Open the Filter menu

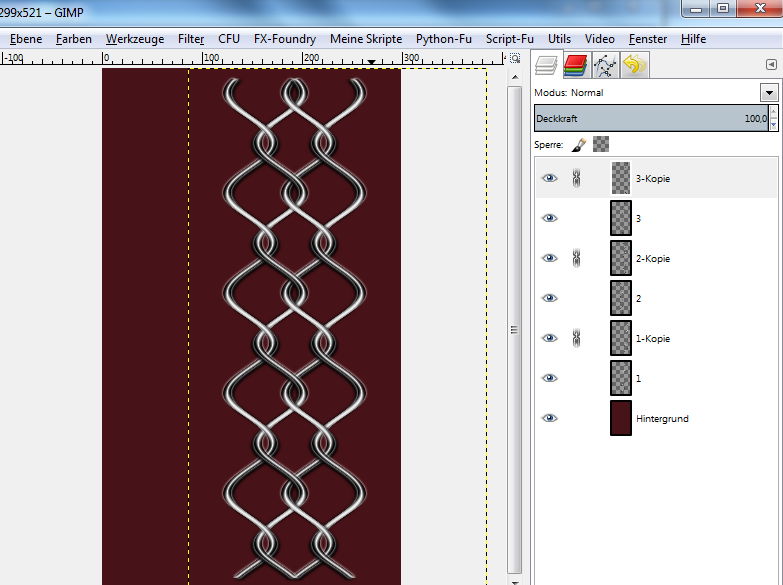(x=191, y=39)
